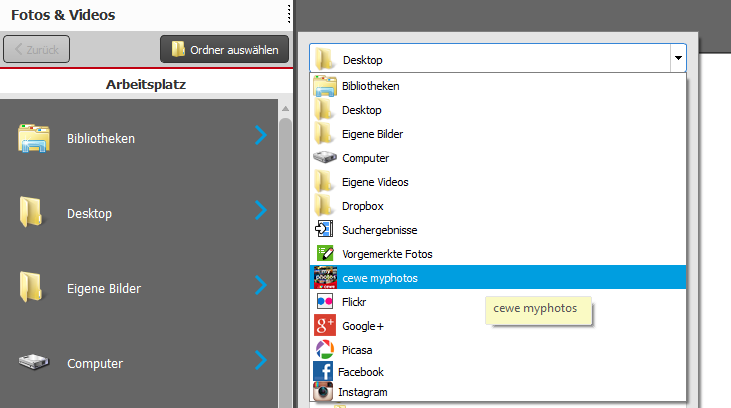Click the Facebook icon in the list
Viewport: 731px width, 408px height.
323,372
